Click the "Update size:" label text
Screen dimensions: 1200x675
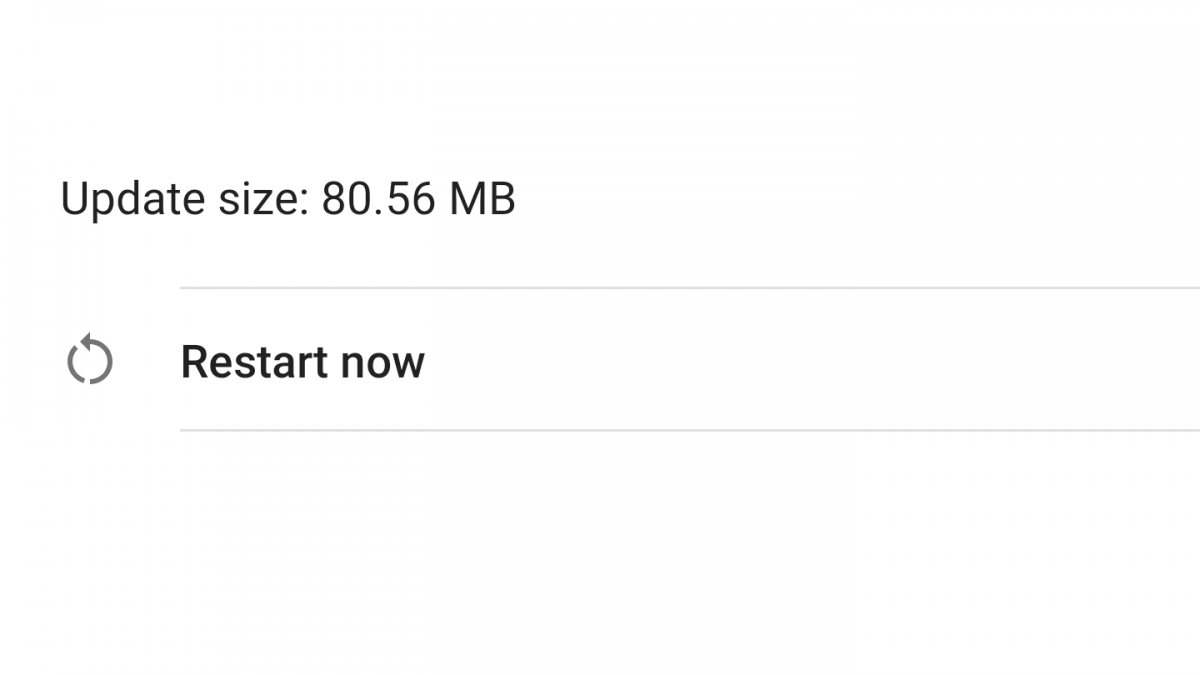pos(184,199)
